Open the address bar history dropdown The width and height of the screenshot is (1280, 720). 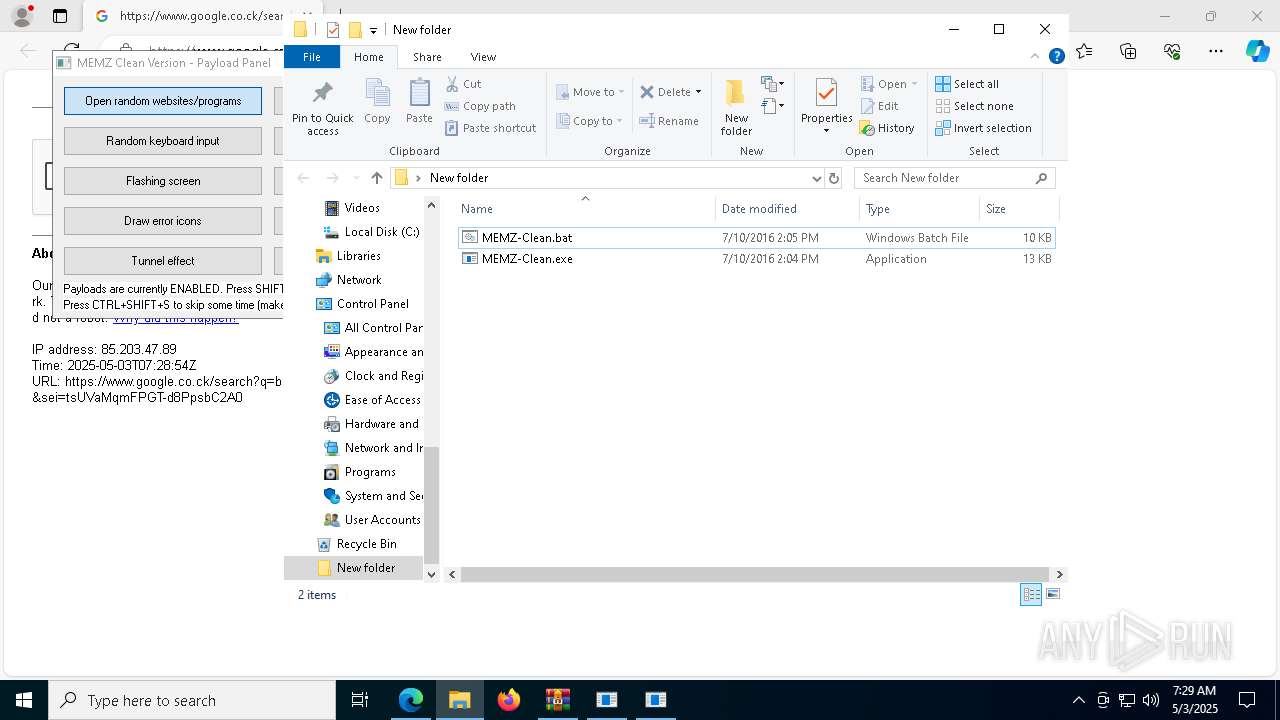pos(817,178)
